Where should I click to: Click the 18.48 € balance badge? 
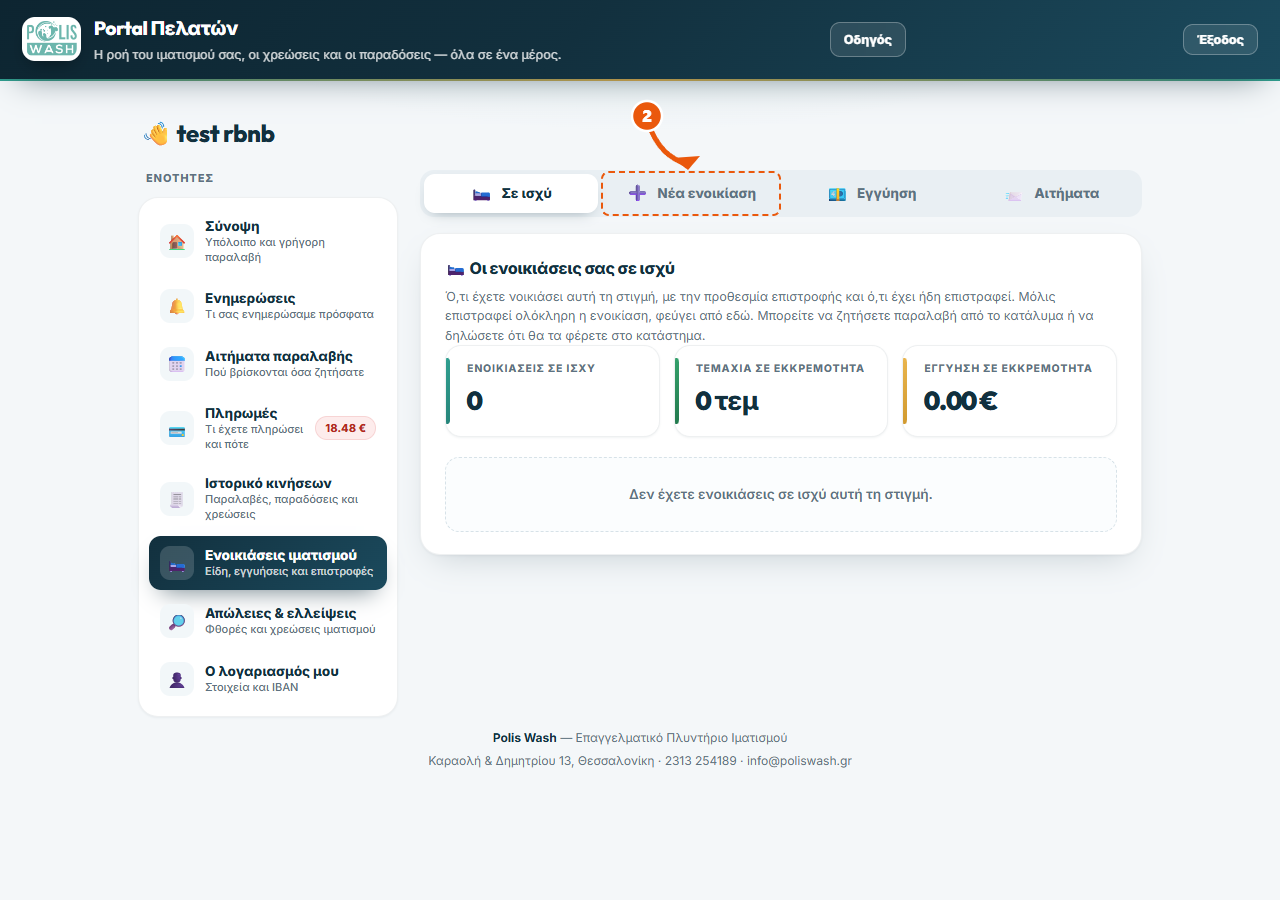pos(345,428)
